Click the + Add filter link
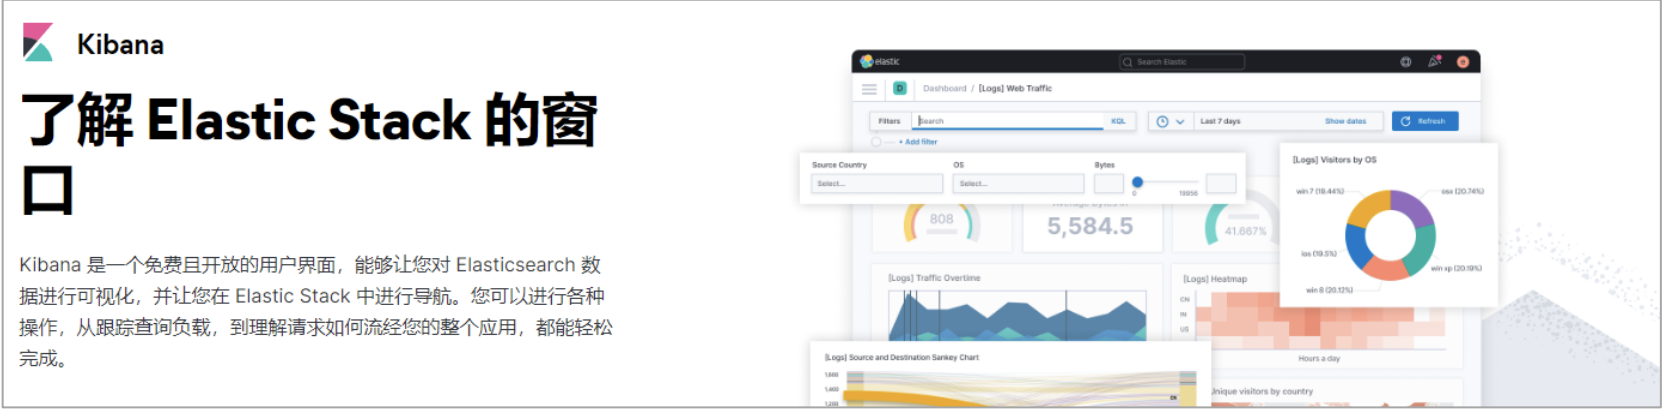The image size is (1662, 414). tap(918, 142)
